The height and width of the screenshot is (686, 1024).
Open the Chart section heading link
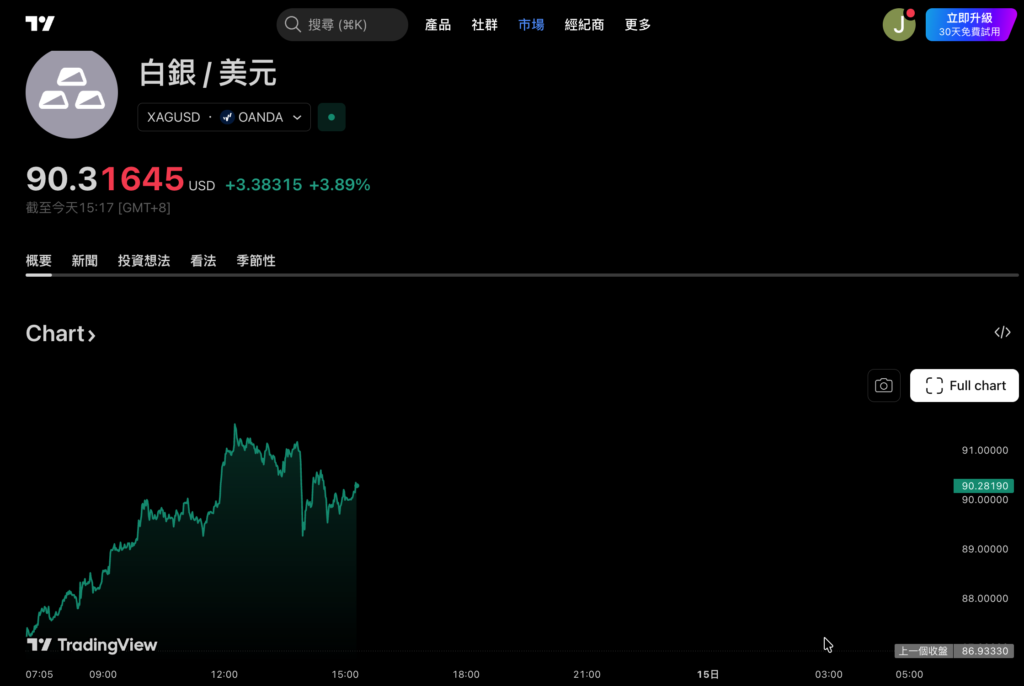coord(60,334)
